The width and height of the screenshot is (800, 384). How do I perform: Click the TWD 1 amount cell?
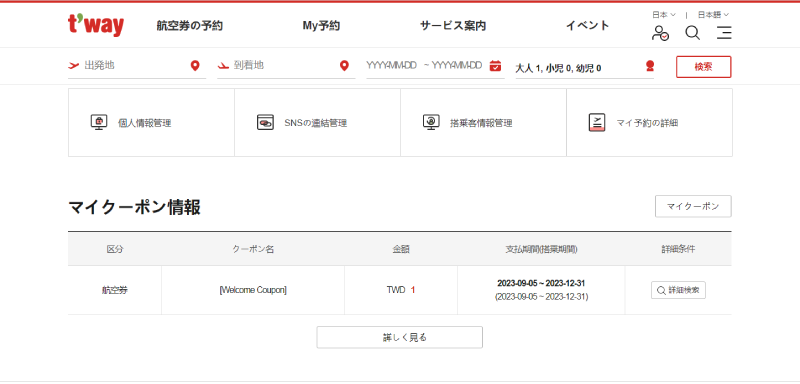pos(401,290)
